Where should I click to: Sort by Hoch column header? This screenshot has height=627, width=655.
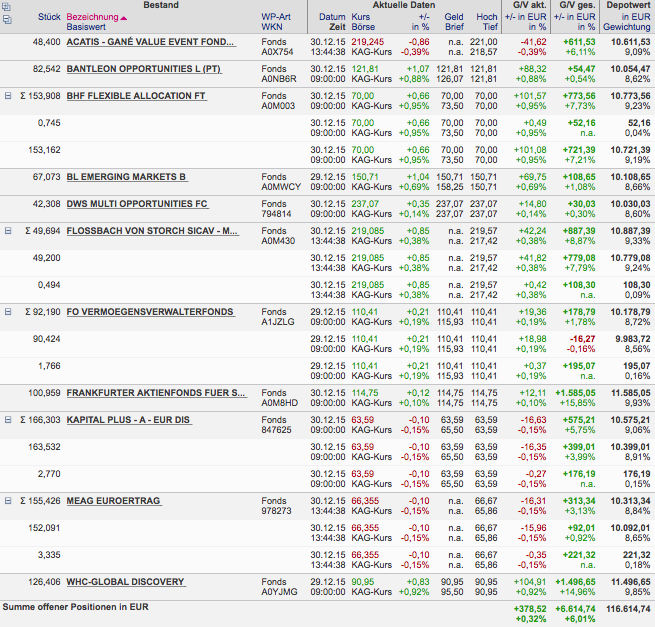coord(487,17)
